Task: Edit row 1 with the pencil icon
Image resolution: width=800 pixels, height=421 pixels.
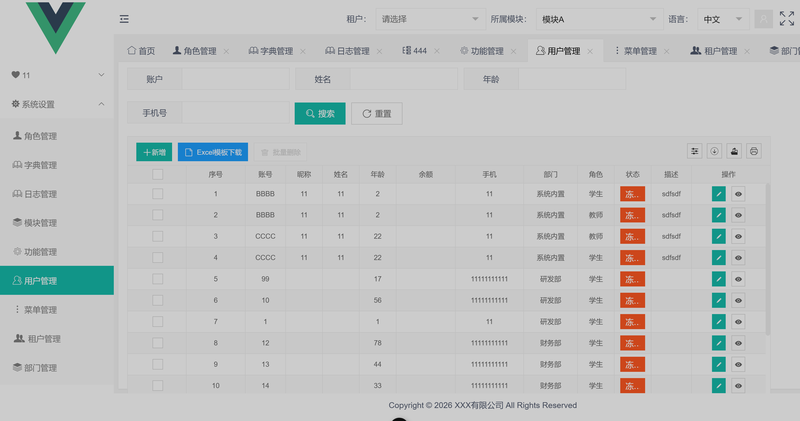Action: pyautogui.click(x=718, y=194)
